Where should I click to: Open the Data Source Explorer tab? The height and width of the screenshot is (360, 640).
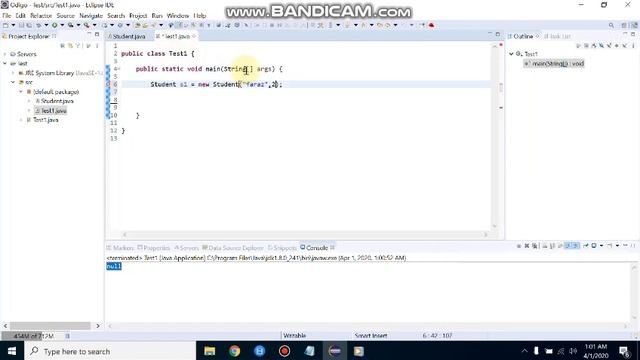(x=233, y=248)
